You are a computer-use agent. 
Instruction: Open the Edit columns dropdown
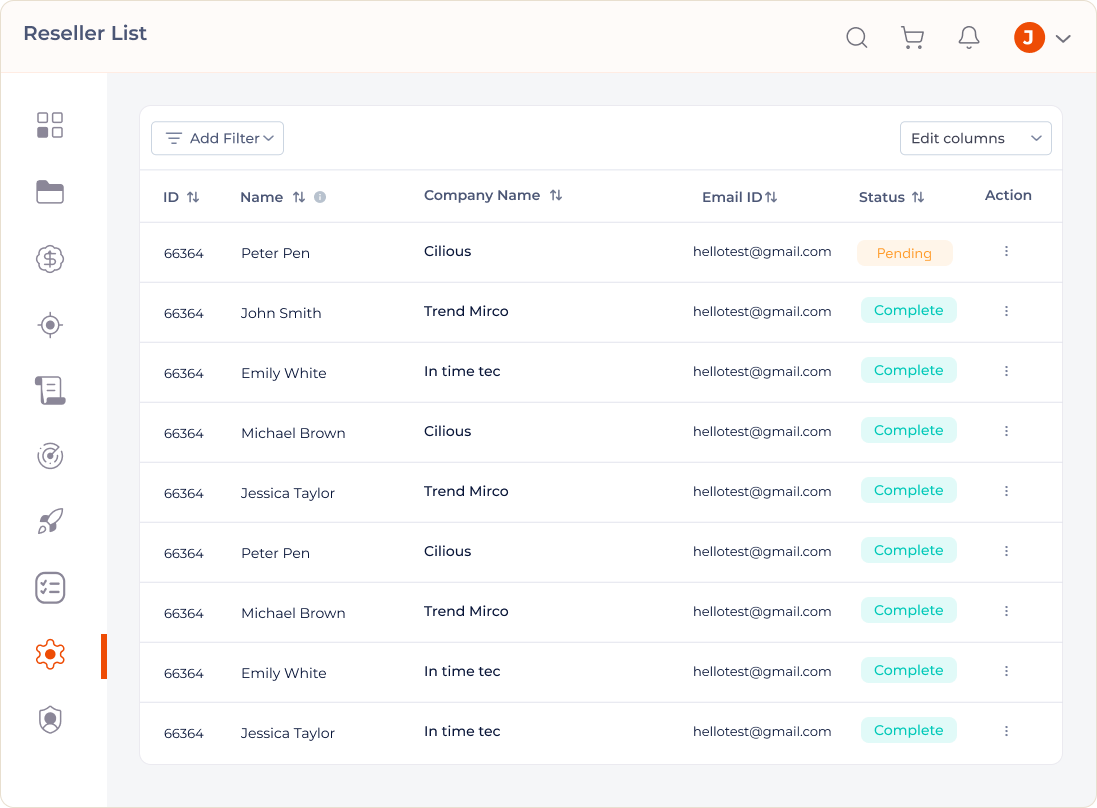[x=975, y=139]
